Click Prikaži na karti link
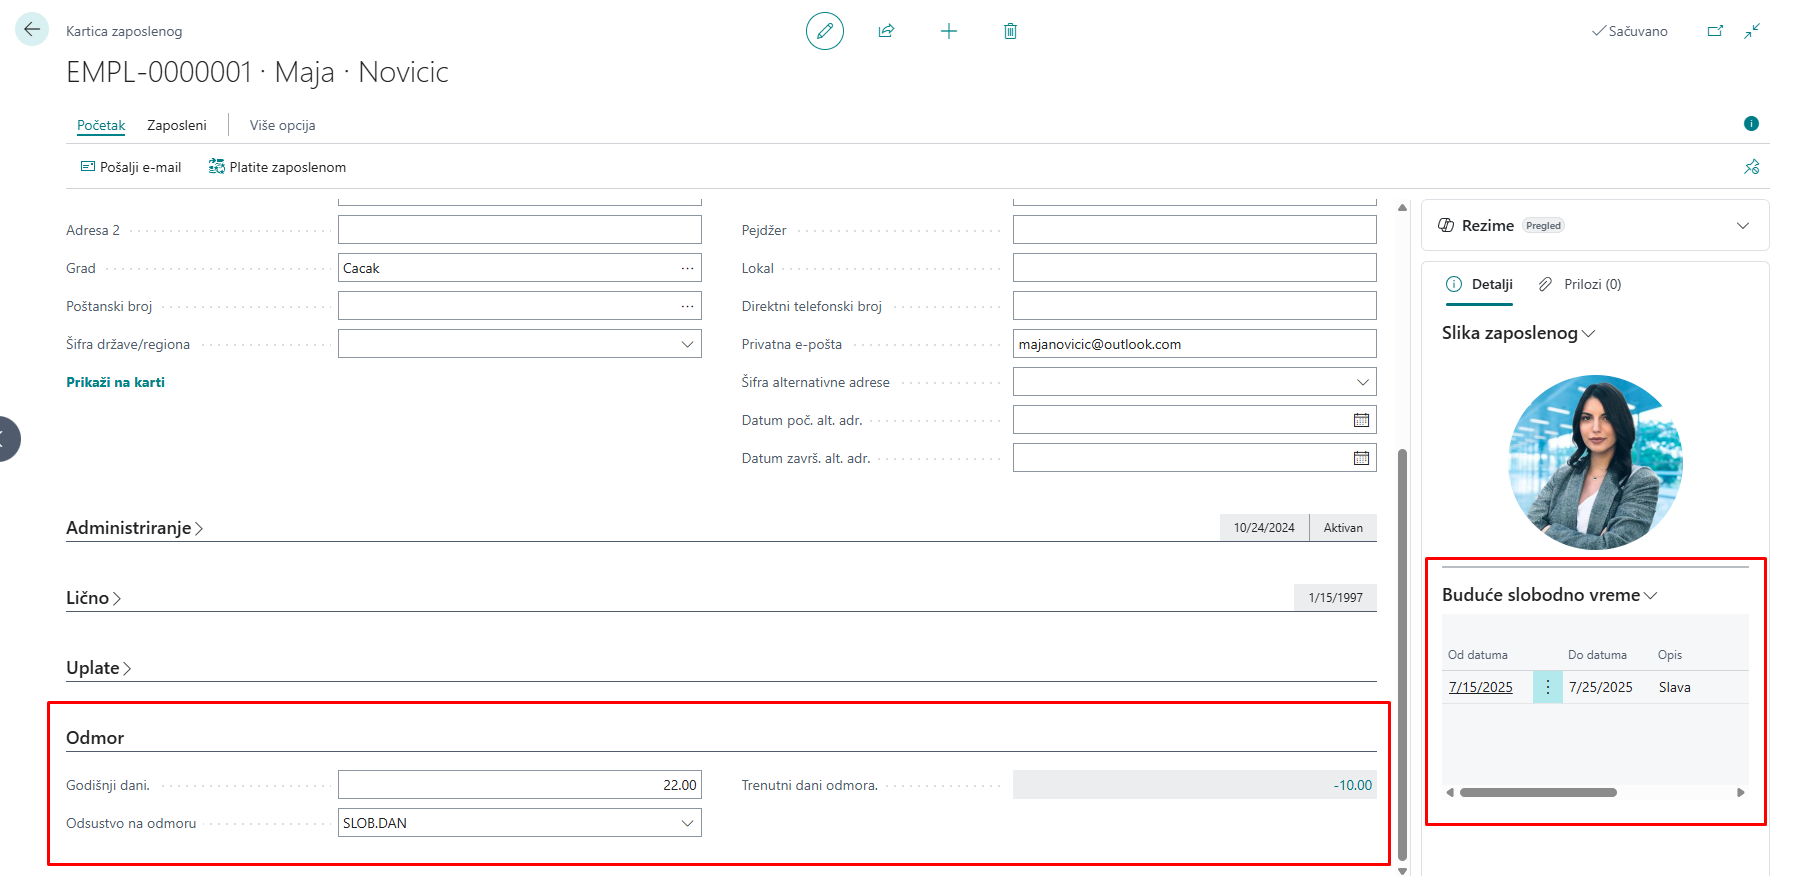Screen dimensions: 1809x876 tap(115, 382)
